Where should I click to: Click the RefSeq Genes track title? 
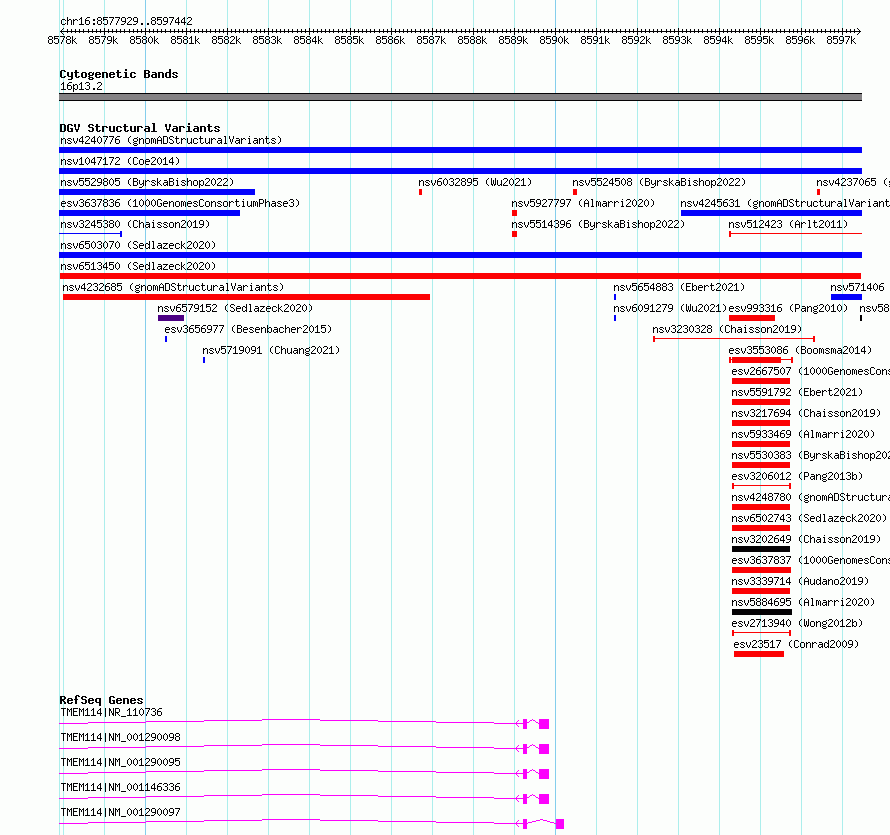101,700
